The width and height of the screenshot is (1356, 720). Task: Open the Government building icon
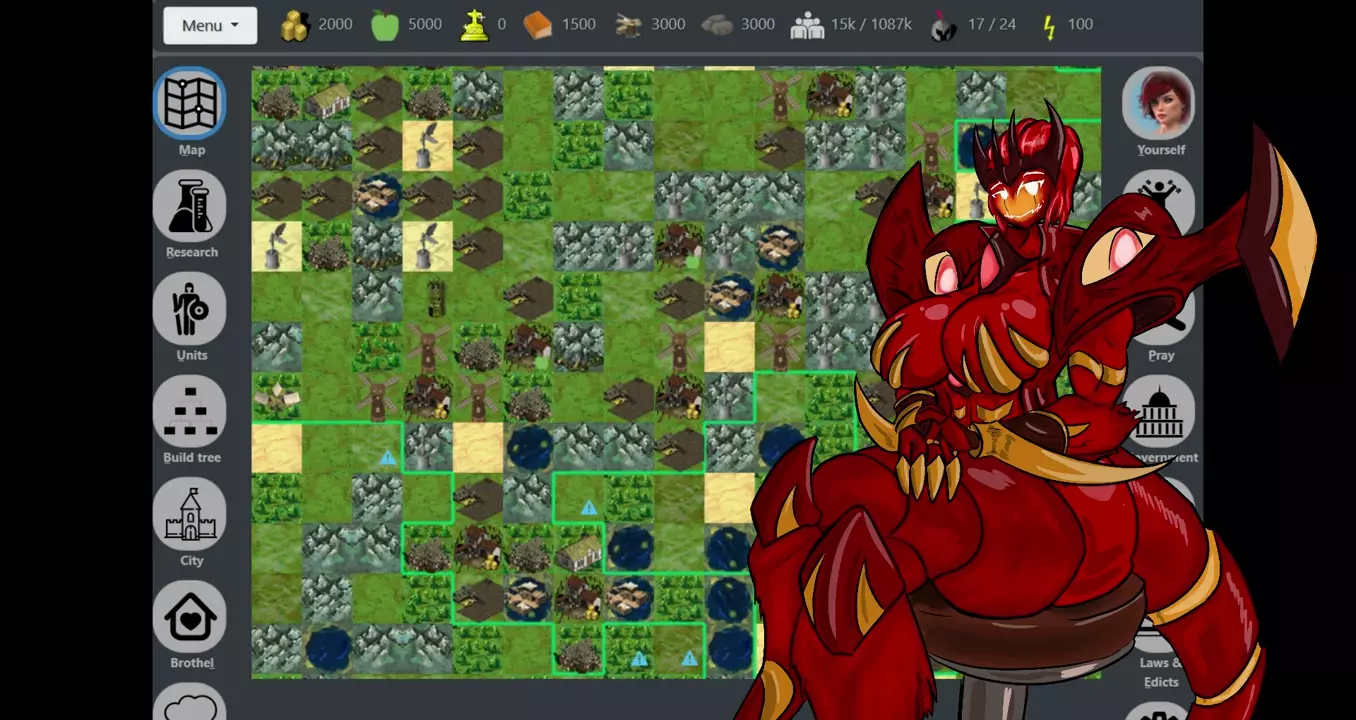tap(1160, 411)
